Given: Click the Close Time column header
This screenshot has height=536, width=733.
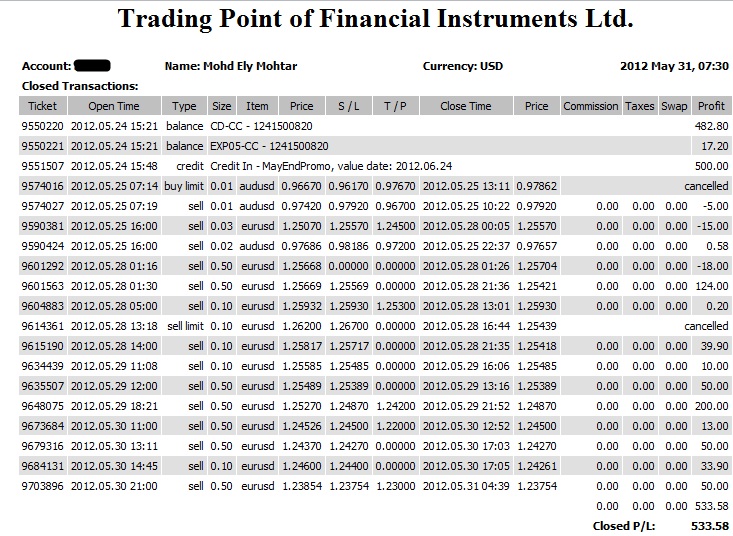Looking at the screenshot, I should click(x=466, y=106).
